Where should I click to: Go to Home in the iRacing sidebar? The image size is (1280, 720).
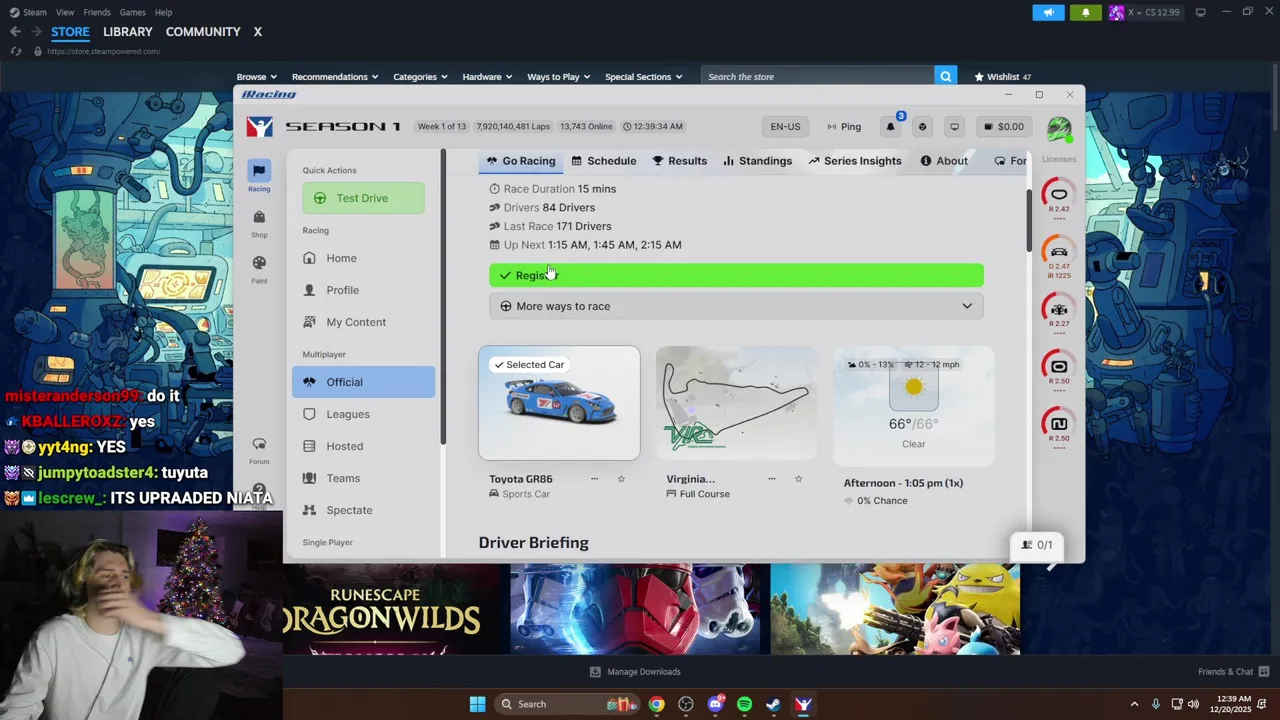pos(364,258)
